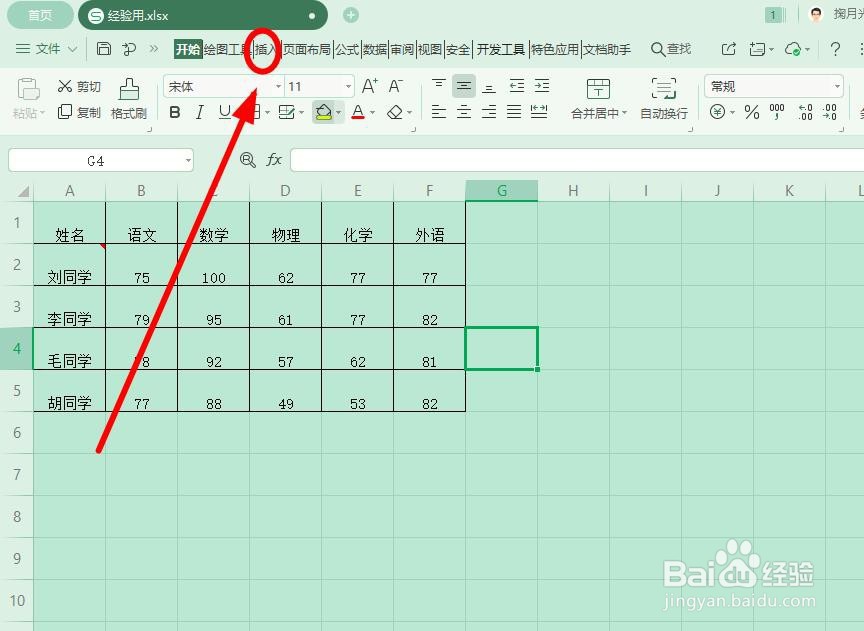864x631 pixels.
Task: Select row 4 header
Action: tap(17, 348)
